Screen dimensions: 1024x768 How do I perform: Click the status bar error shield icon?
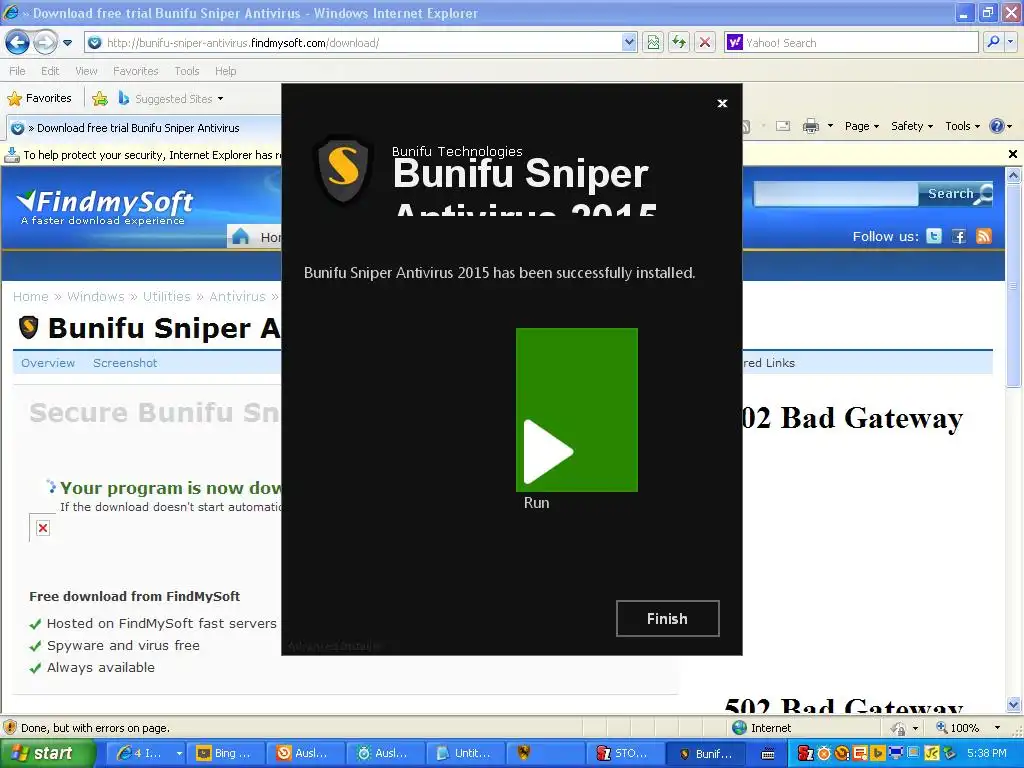pos(10,728)
